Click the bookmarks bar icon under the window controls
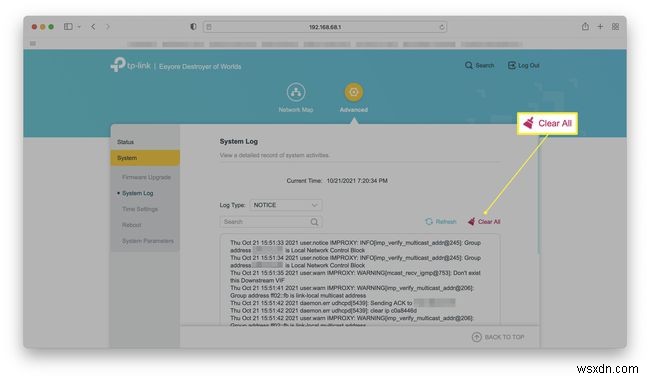 tap(33, 44)
